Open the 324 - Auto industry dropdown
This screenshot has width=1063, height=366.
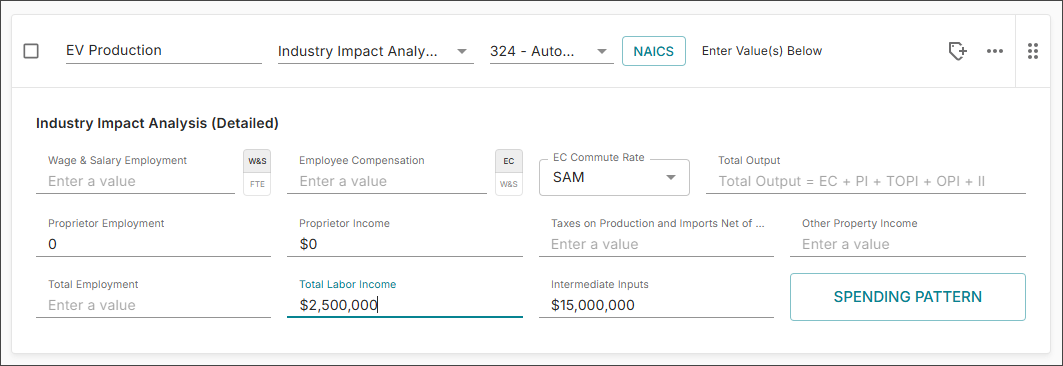click(552, 51)
